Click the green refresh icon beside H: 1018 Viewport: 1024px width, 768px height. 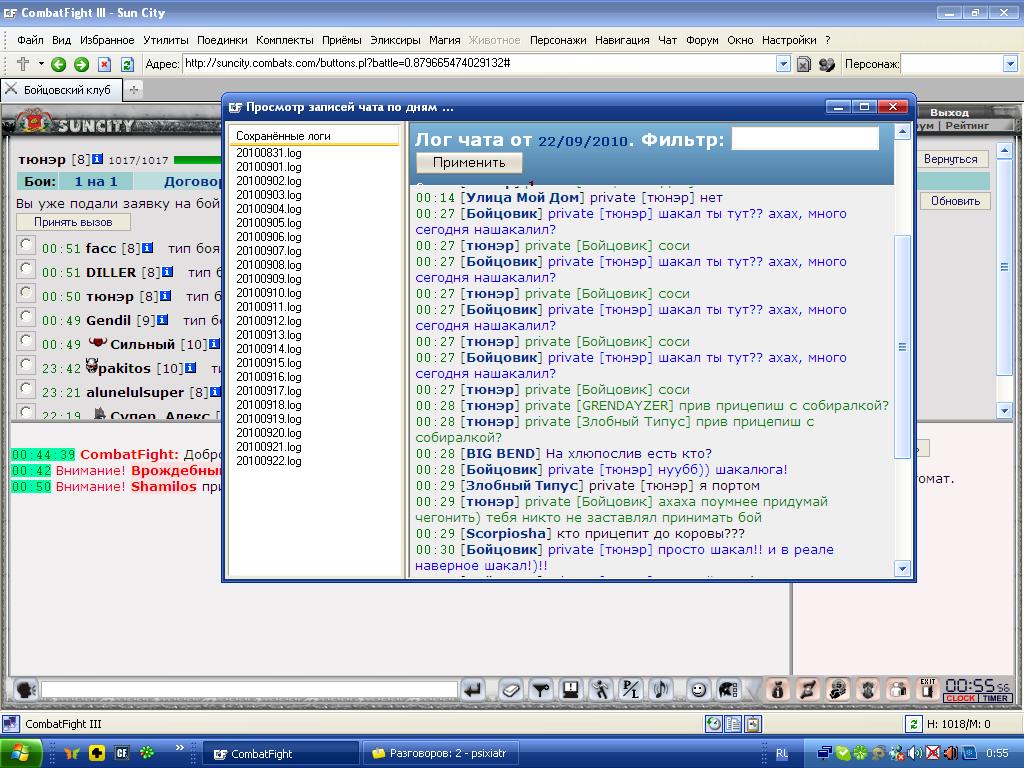pos(913,724)
